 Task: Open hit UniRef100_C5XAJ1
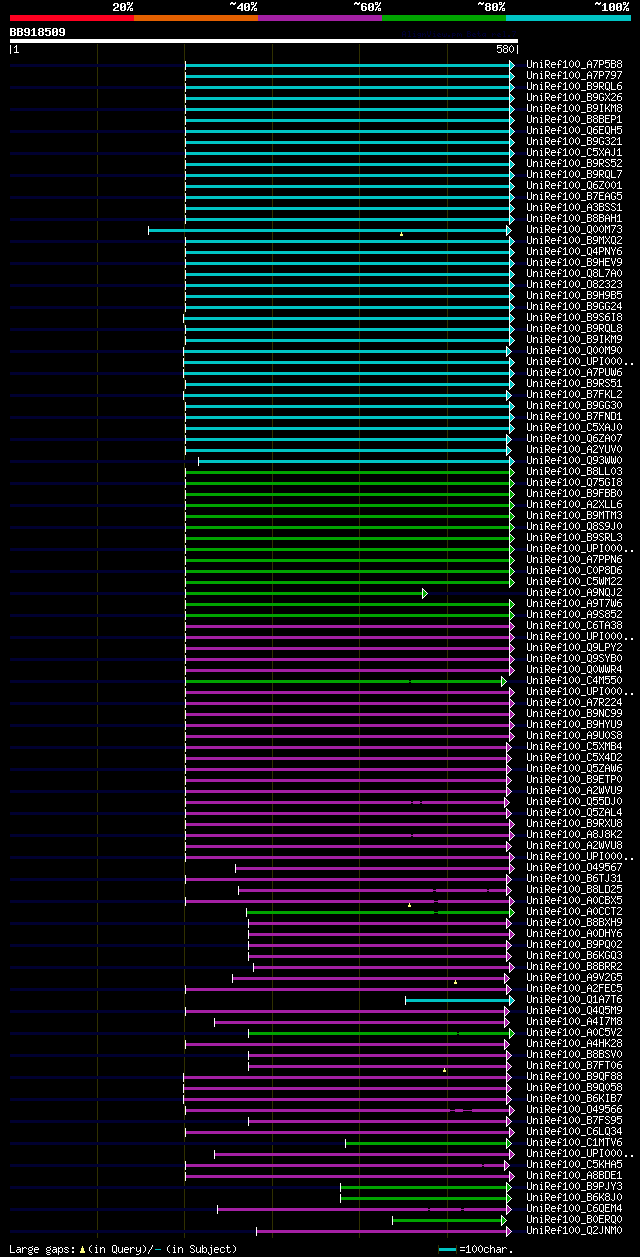574,152
